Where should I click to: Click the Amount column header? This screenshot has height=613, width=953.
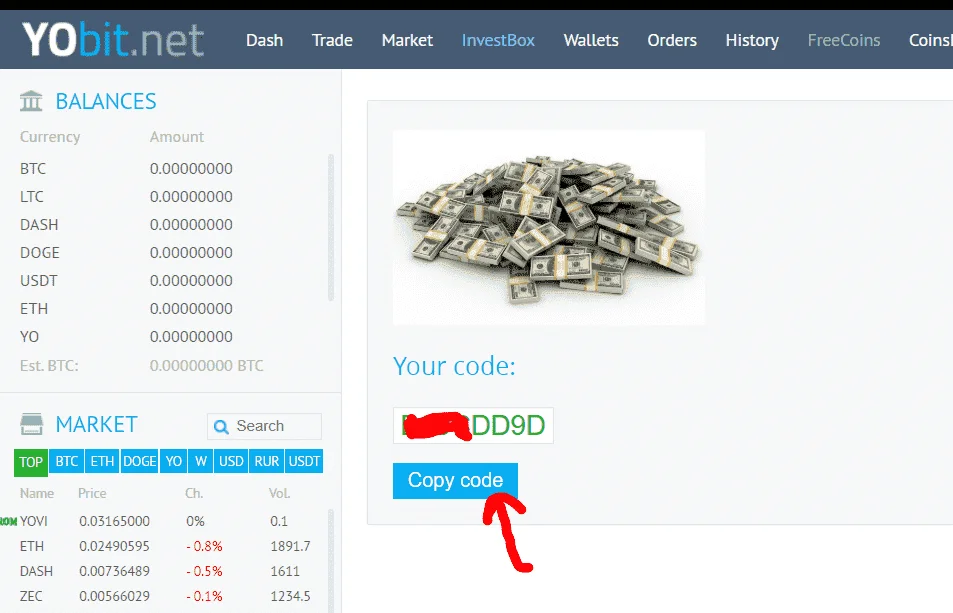(177, 137)
